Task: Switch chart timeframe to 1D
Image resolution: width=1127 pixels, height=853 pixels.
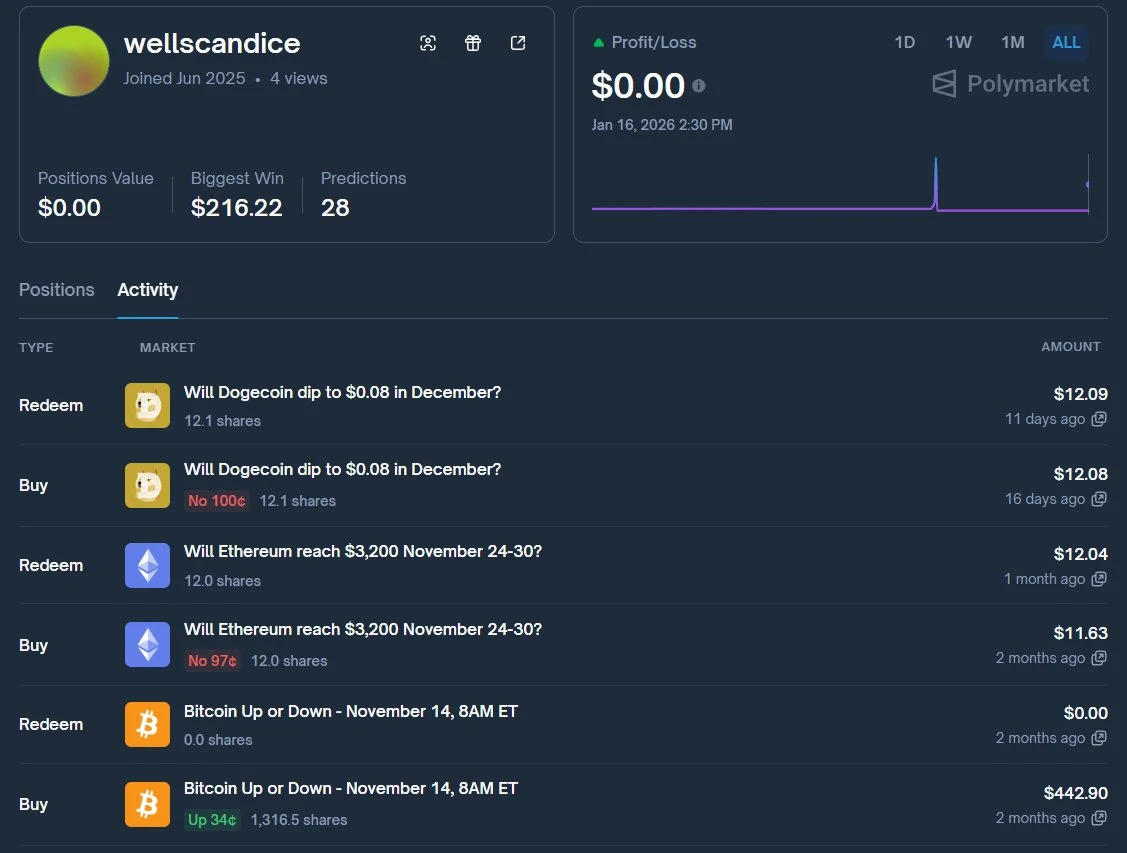Action: (904, 43)
